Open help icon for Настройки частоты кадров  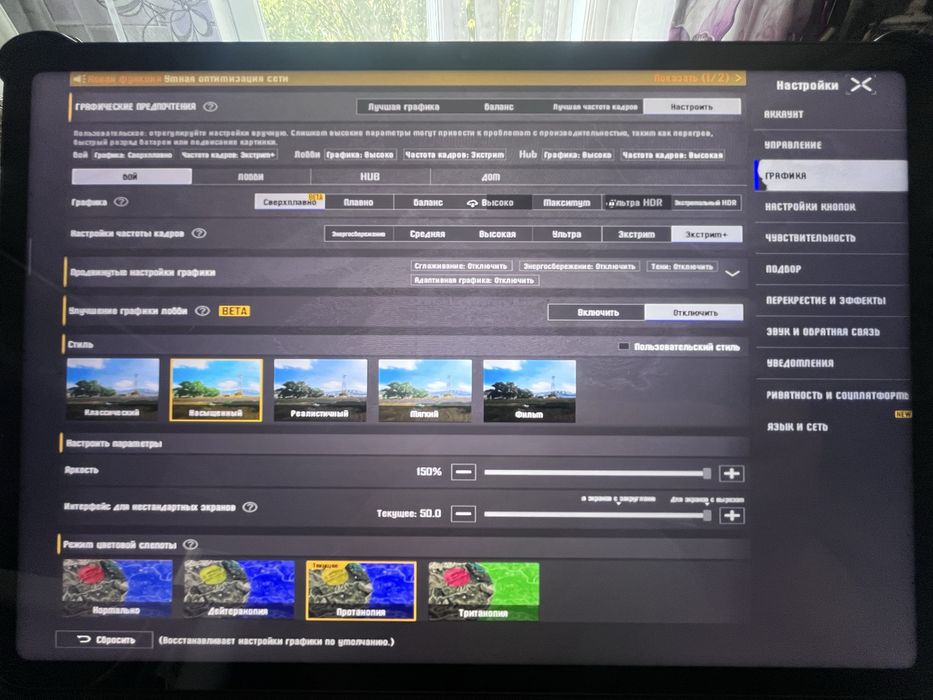(x=199, y=233)
